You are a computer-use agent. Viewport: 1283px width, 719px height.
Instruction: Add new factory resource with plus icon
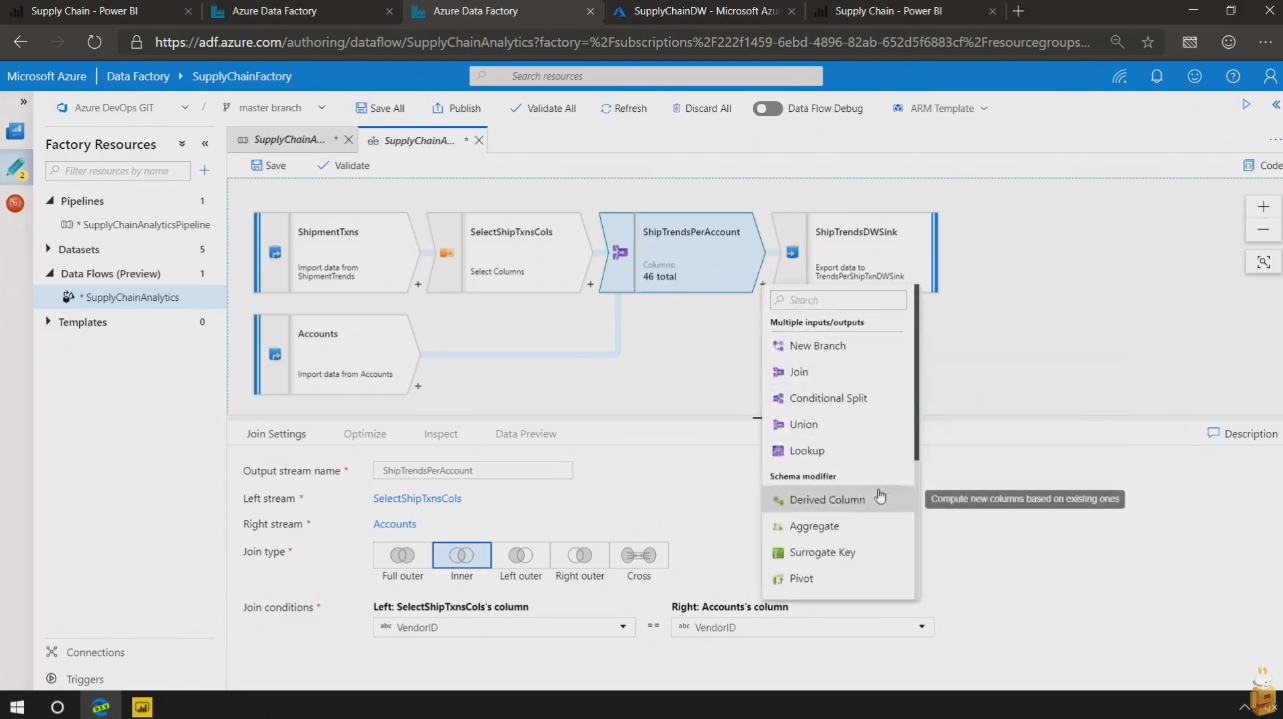(x=204, y=171)
